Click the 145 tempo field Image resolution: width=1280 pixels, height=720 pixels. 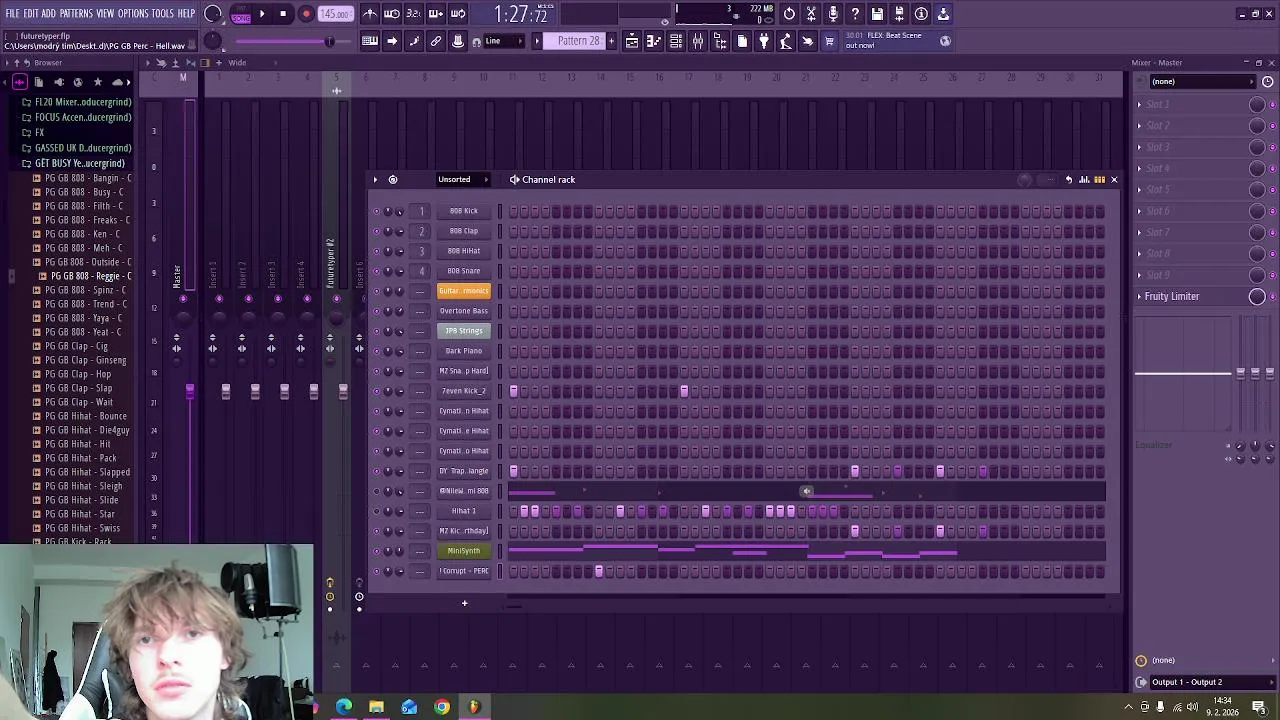(335, 14)
